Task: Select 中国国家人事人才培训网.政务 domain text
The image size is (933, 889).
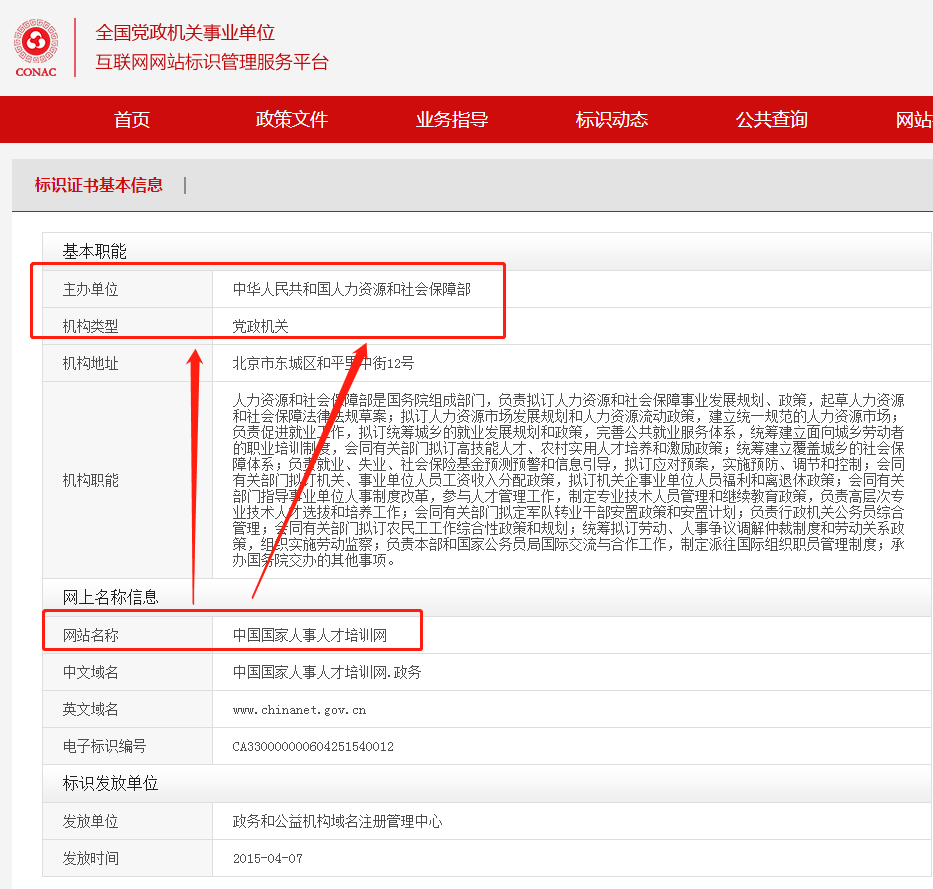Action: [327, 672]
